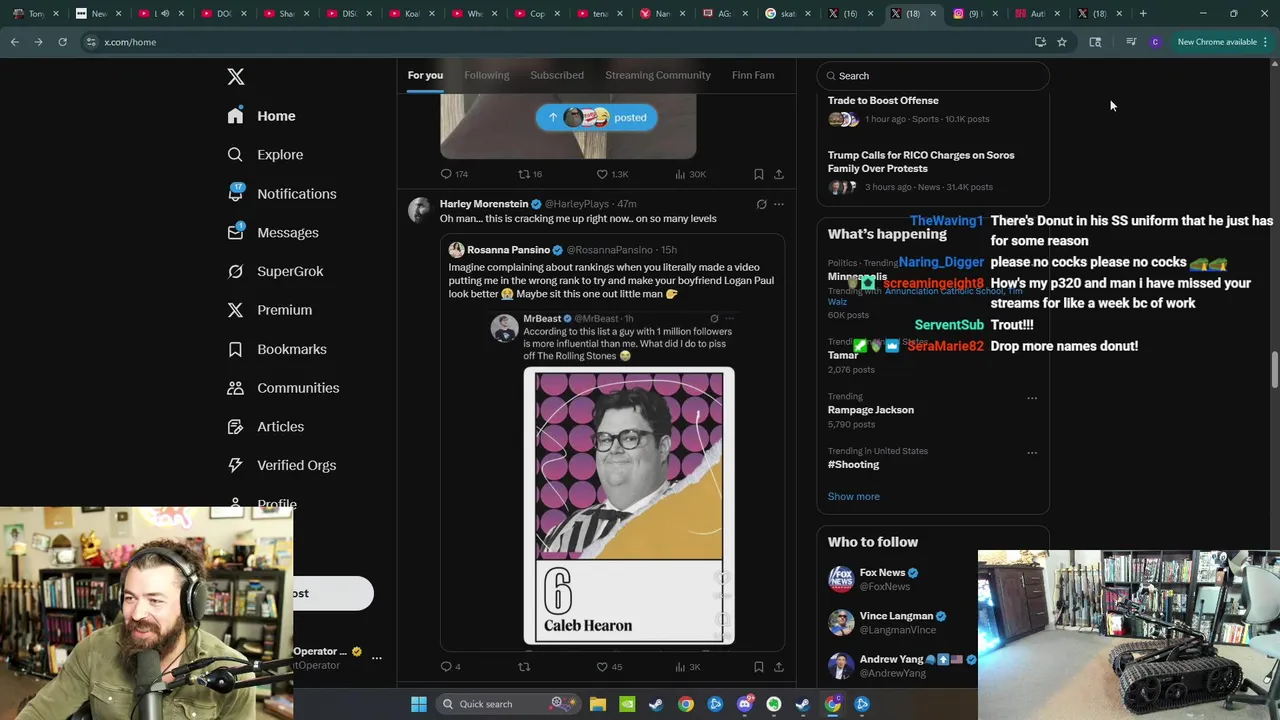Open Articles in the sidebar
Viewport: 1280px width, 720px height.
coord(265,427)
